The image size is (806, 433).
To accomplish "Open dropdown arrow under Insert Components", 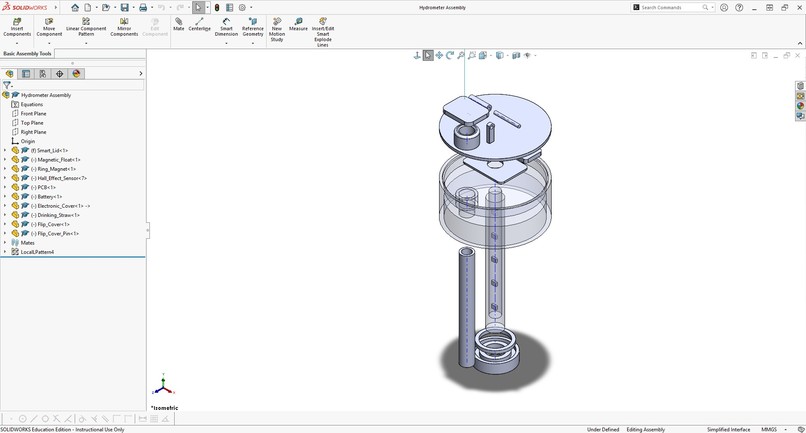I will [17, 43].
